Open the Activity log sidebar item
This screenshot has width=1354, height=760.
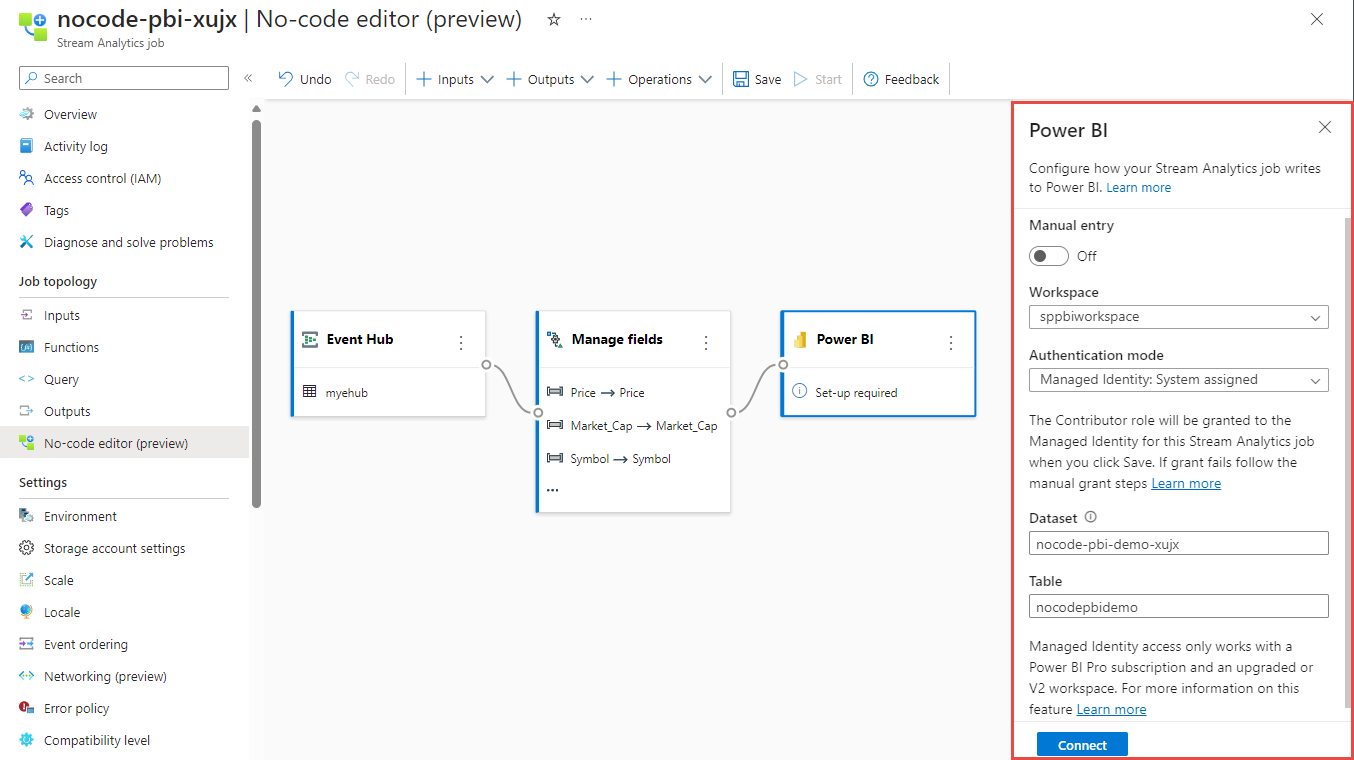tap(75, 145)
